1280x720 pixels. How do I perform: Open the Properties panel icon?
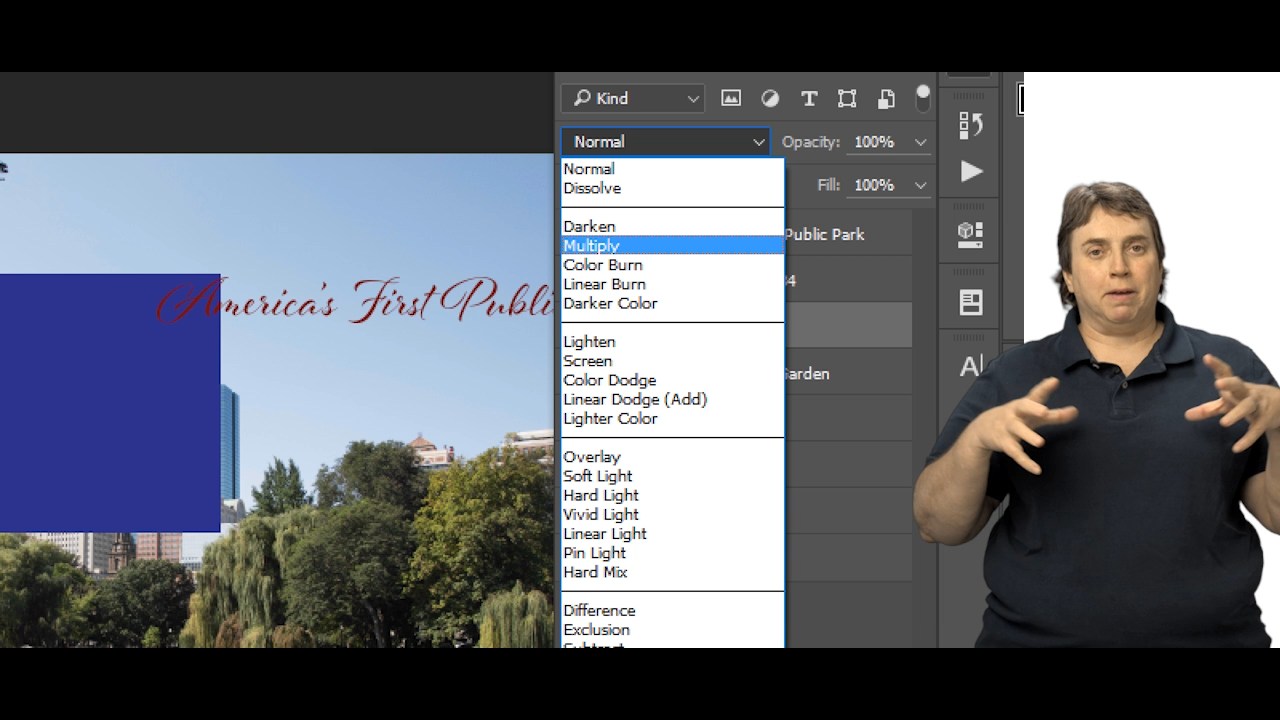click(971, 302)
